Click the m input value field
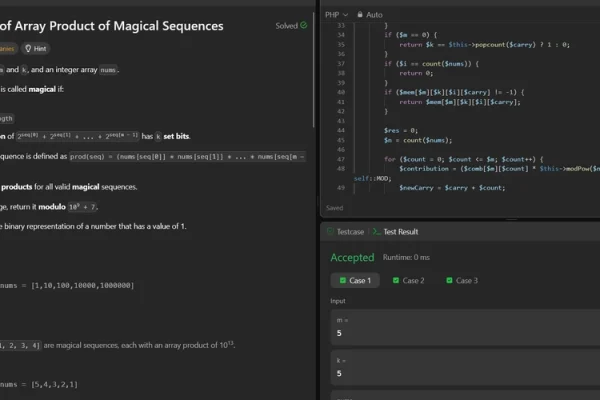The image size is (600, 400). (460, 333)
